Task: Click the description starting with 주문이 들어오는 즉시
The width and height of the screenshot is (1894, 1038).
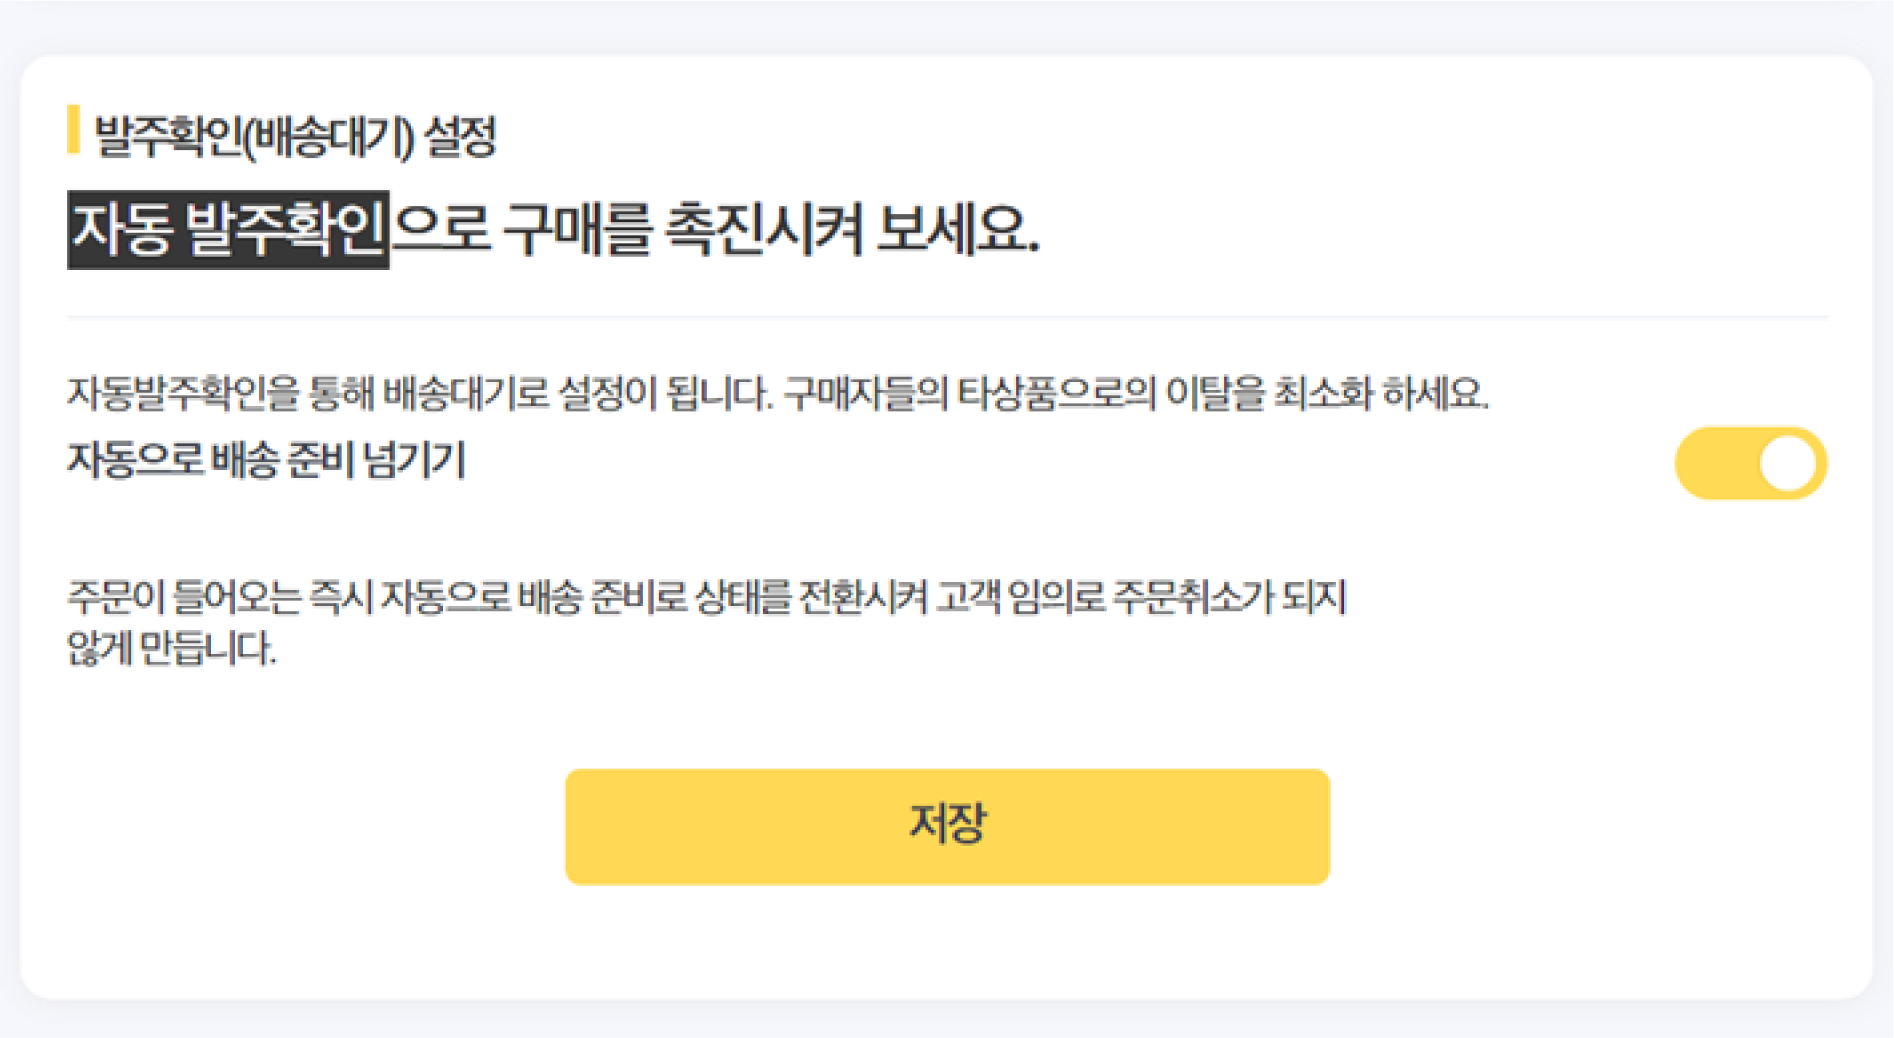Action: tap(706, 622)
